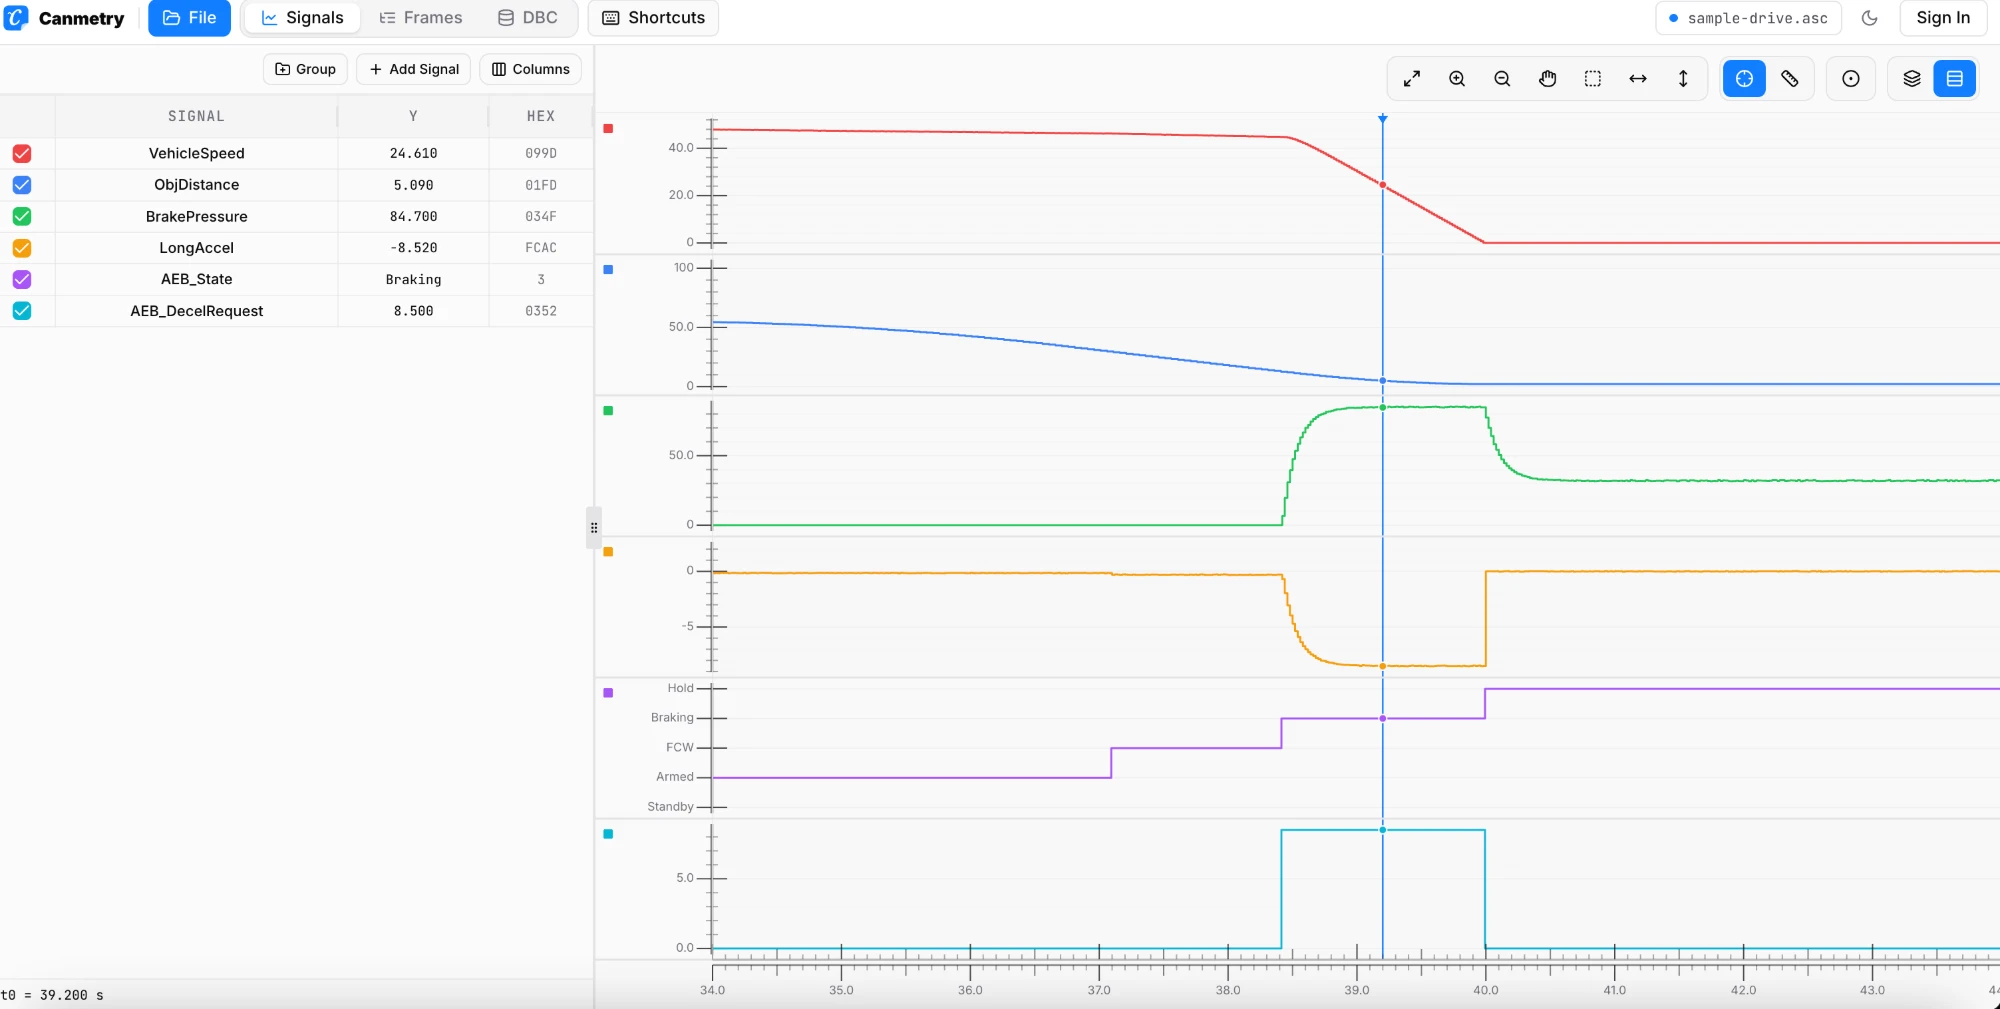Image resolution: width=2000 pixels, height=1009 pixels.
Task: Click the t0 = 39.200 s status text
Action: click(x=52, y=995)
